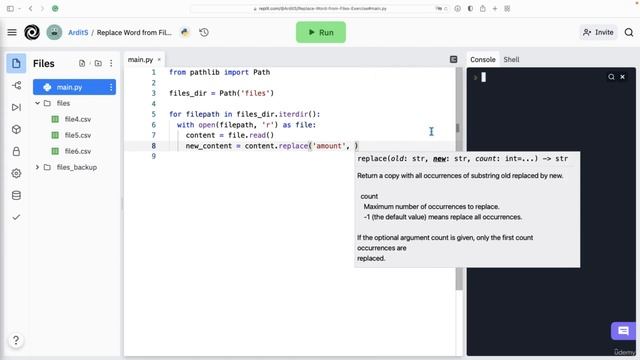Open the Database sidebar icon
Image resolution: width=640 pixels, height=360 pixels.
coord(16,196)
